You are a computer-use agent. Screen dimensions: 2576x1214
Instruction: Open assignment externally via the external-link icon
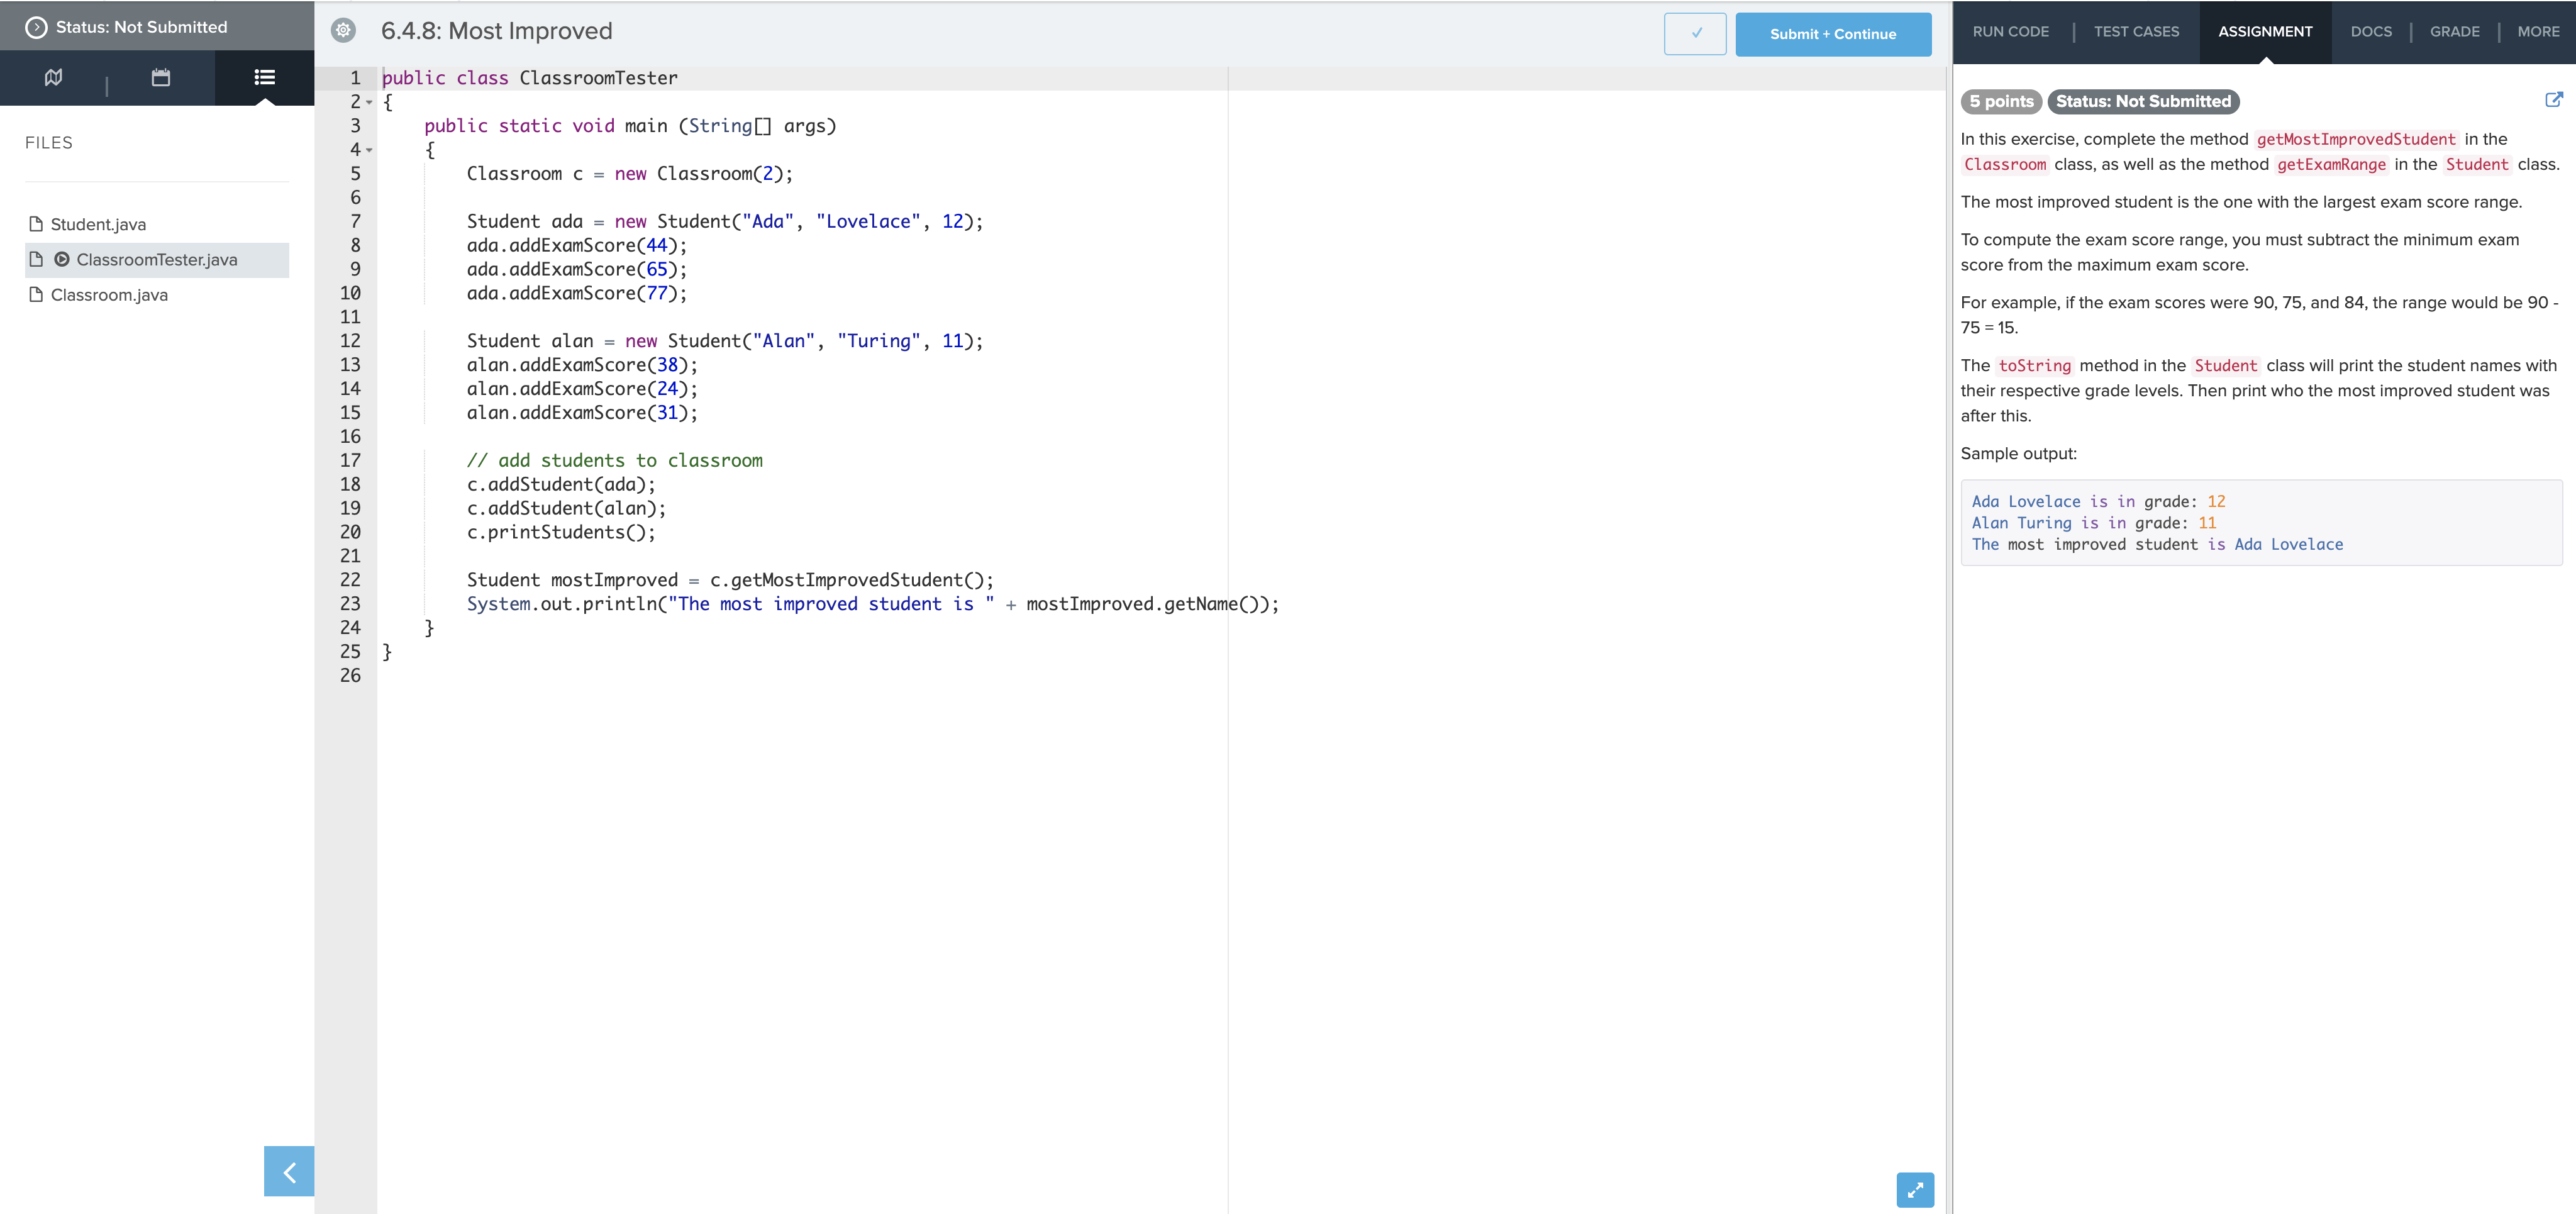2556,100
